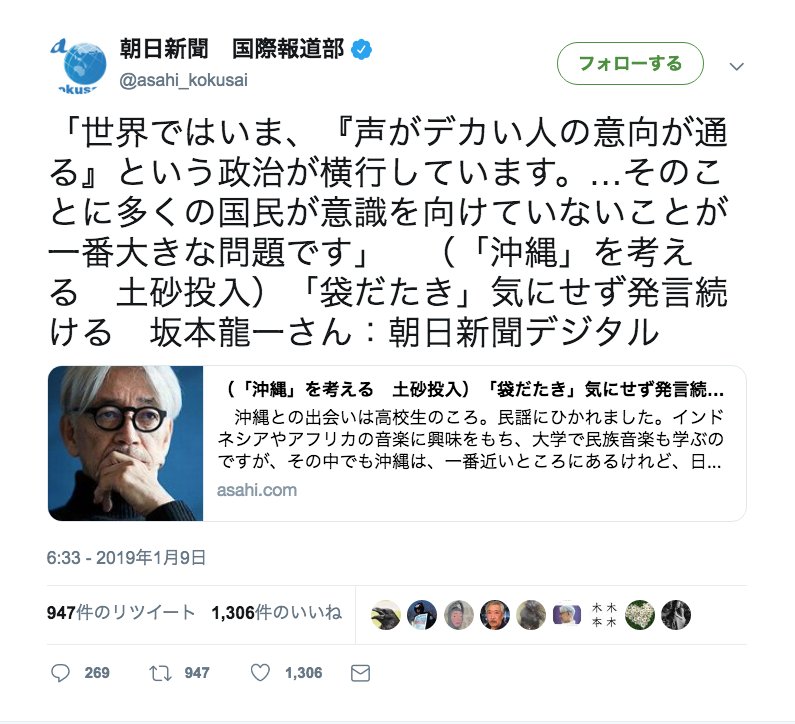Screen dimensions: 795x724
Task: Click the asahi.com link in card
Action: point(257,490)
